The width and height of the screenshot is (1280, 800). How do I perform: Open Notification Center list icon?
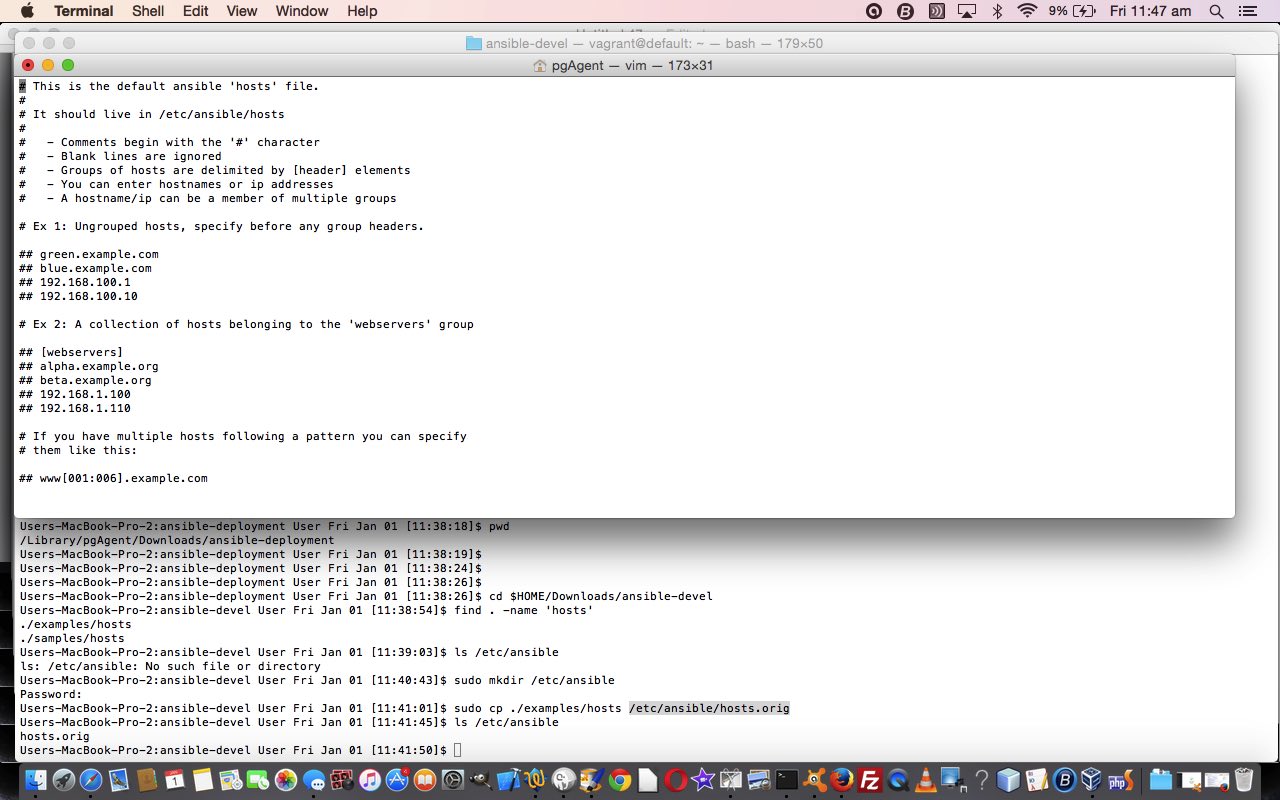coord(1246,11)
